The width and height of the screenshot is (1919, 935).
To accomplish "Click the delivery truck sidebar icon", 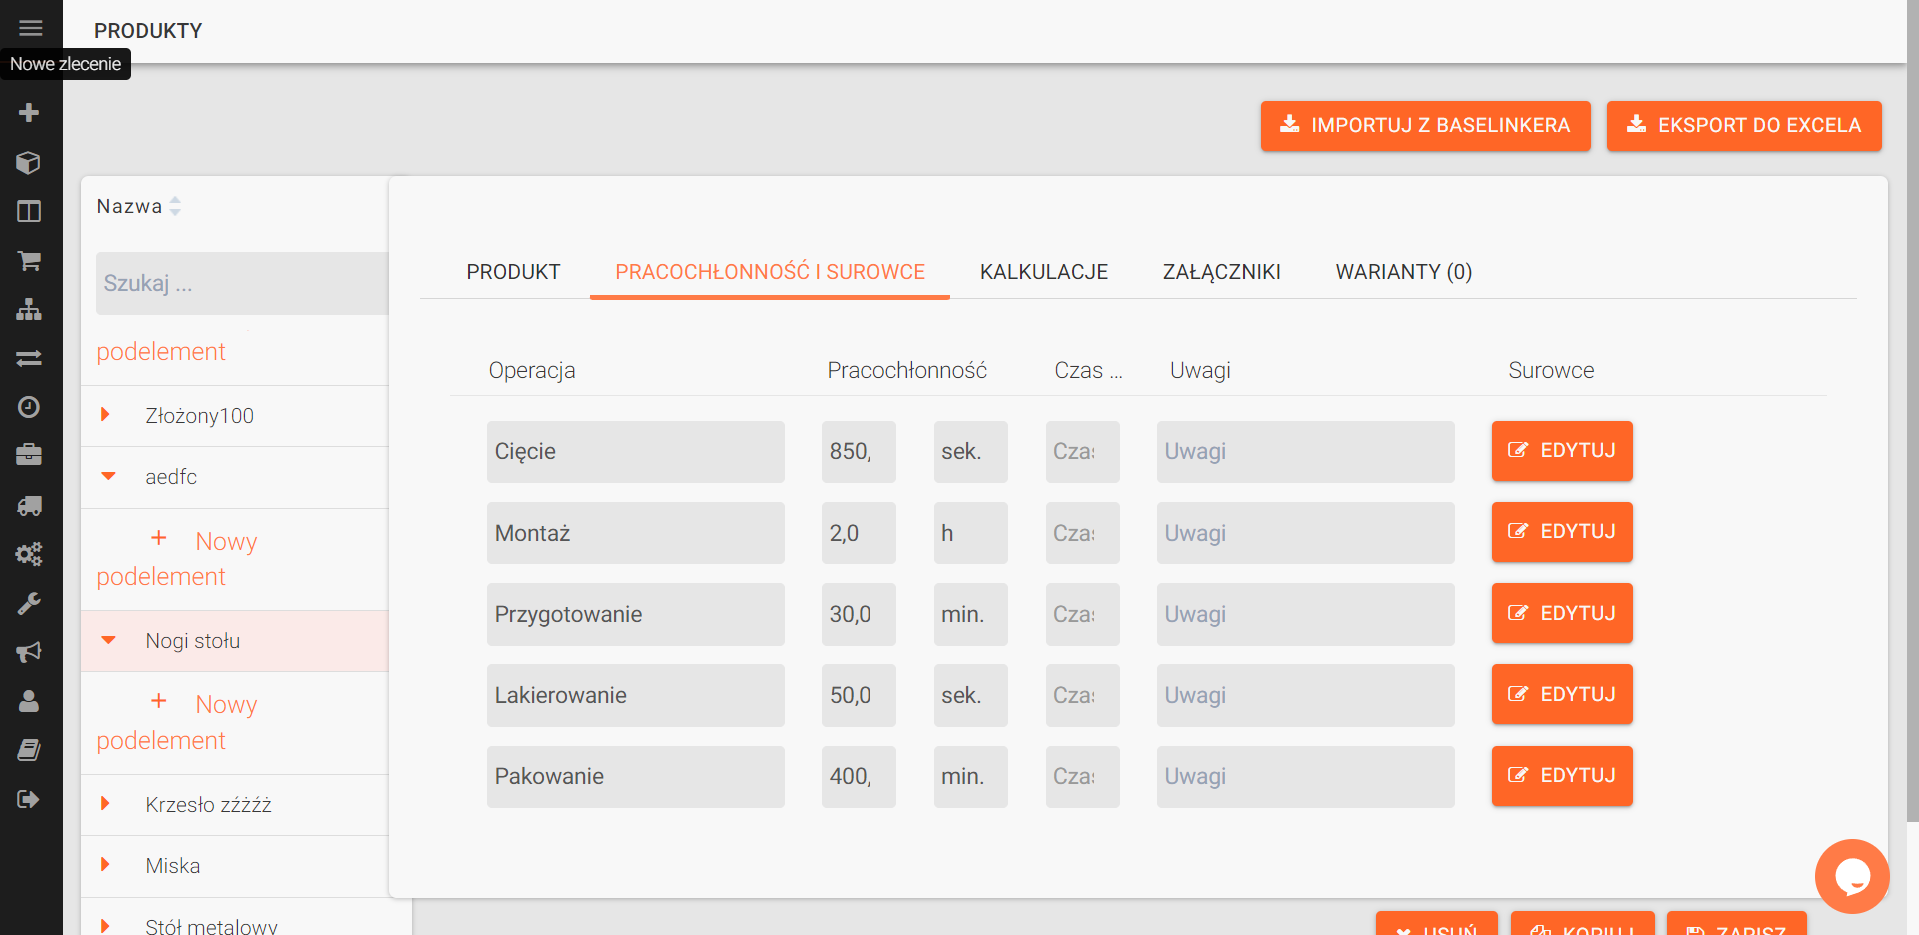I will tap(29, 506).
